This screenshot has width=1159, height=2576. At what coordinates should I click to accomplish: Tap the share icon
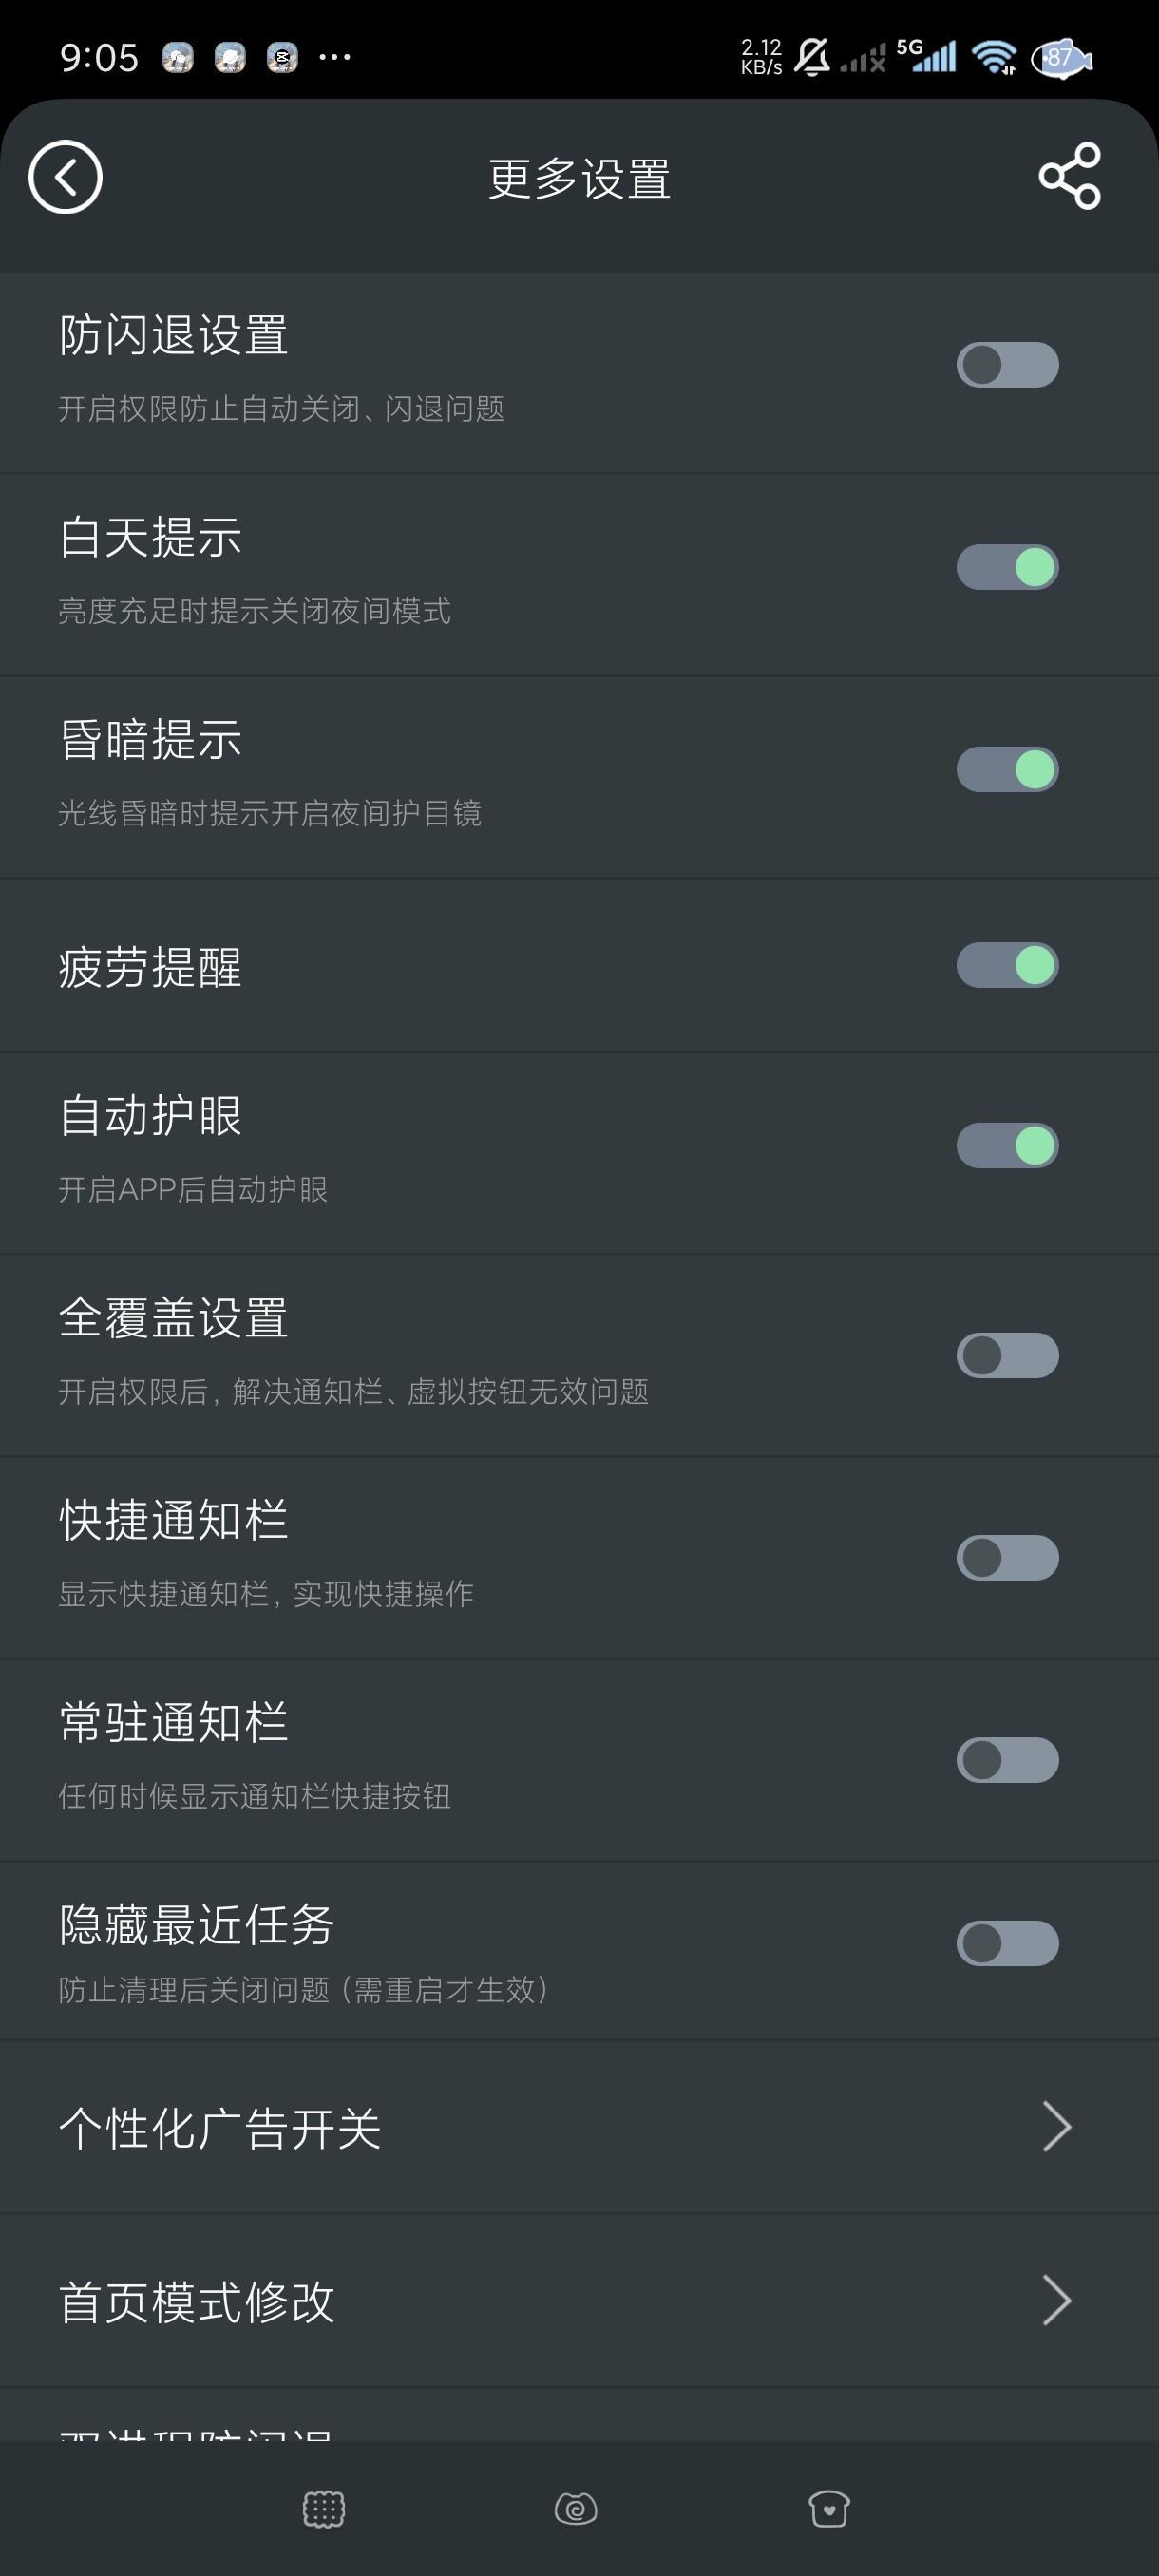point(1069,176)
